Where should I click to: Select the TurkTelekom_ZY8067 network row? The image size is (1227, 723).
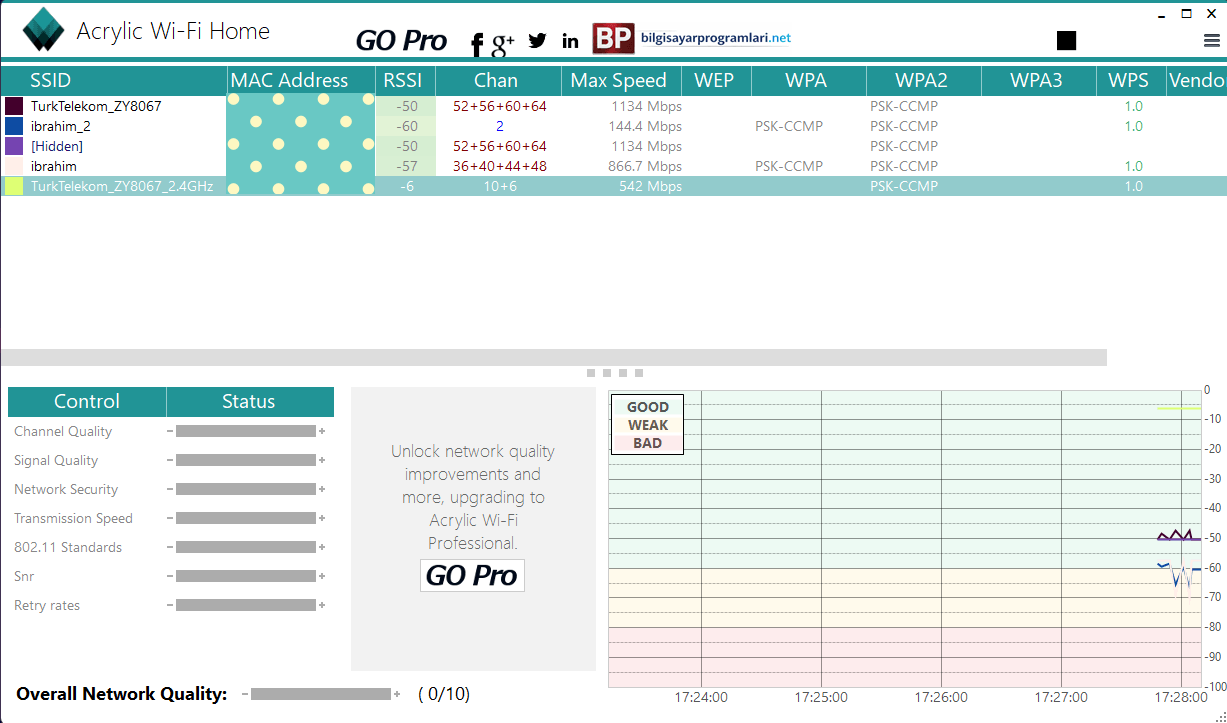click(613, 106)
